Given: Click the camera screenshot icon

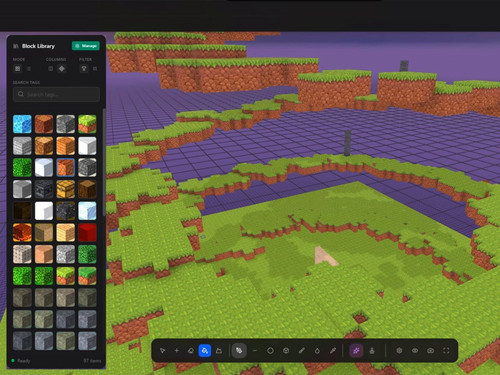Looking at the screenshot, I should point(430,351).
